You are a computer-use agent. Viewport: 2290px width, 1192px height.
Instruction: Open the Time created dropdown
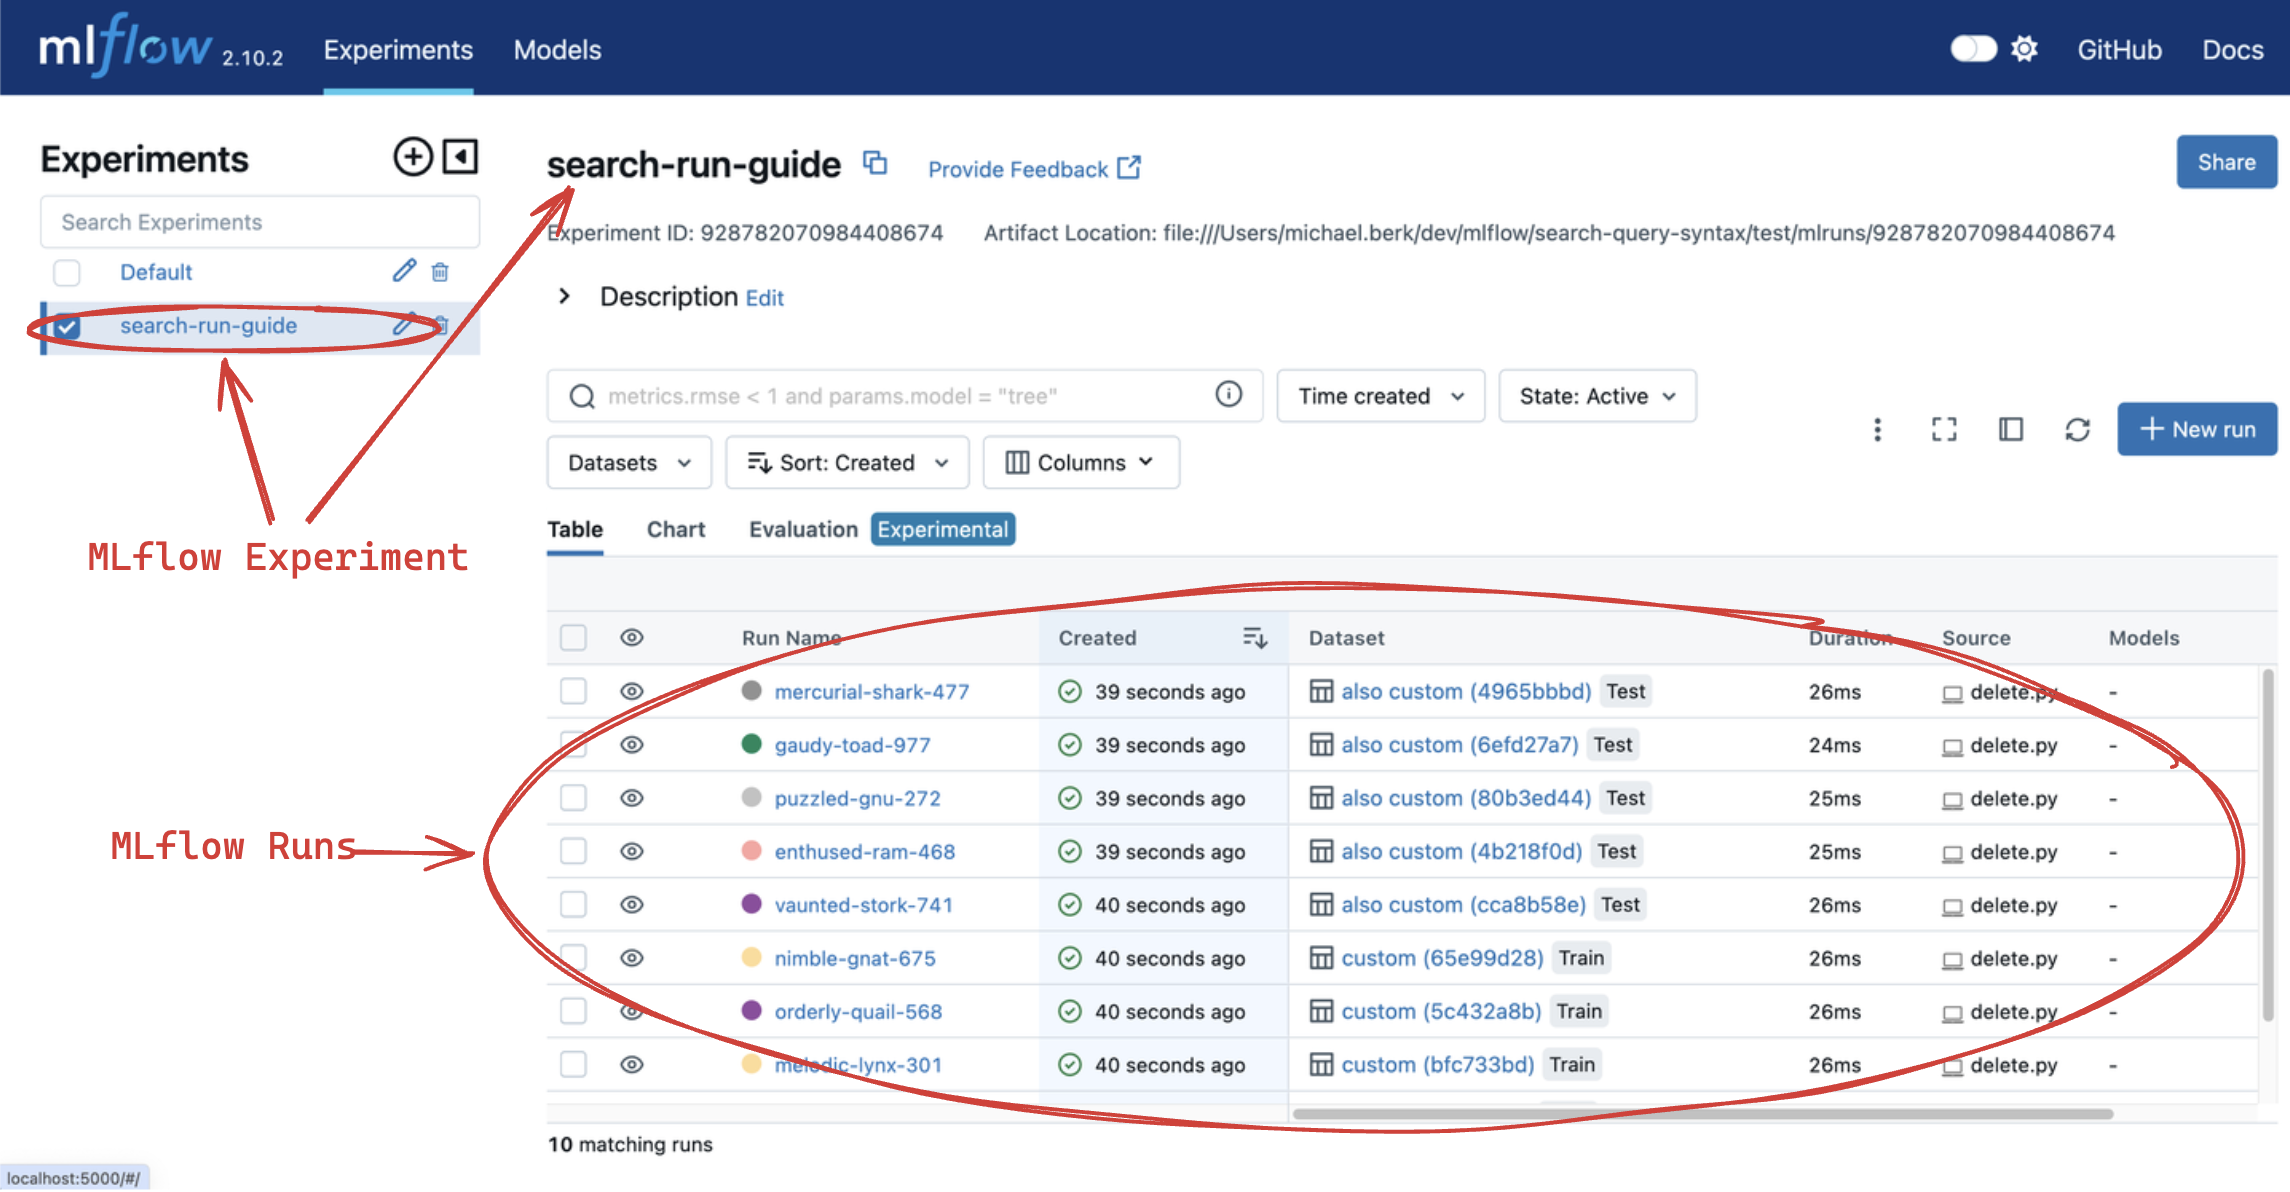click(x=1380, y=396)
